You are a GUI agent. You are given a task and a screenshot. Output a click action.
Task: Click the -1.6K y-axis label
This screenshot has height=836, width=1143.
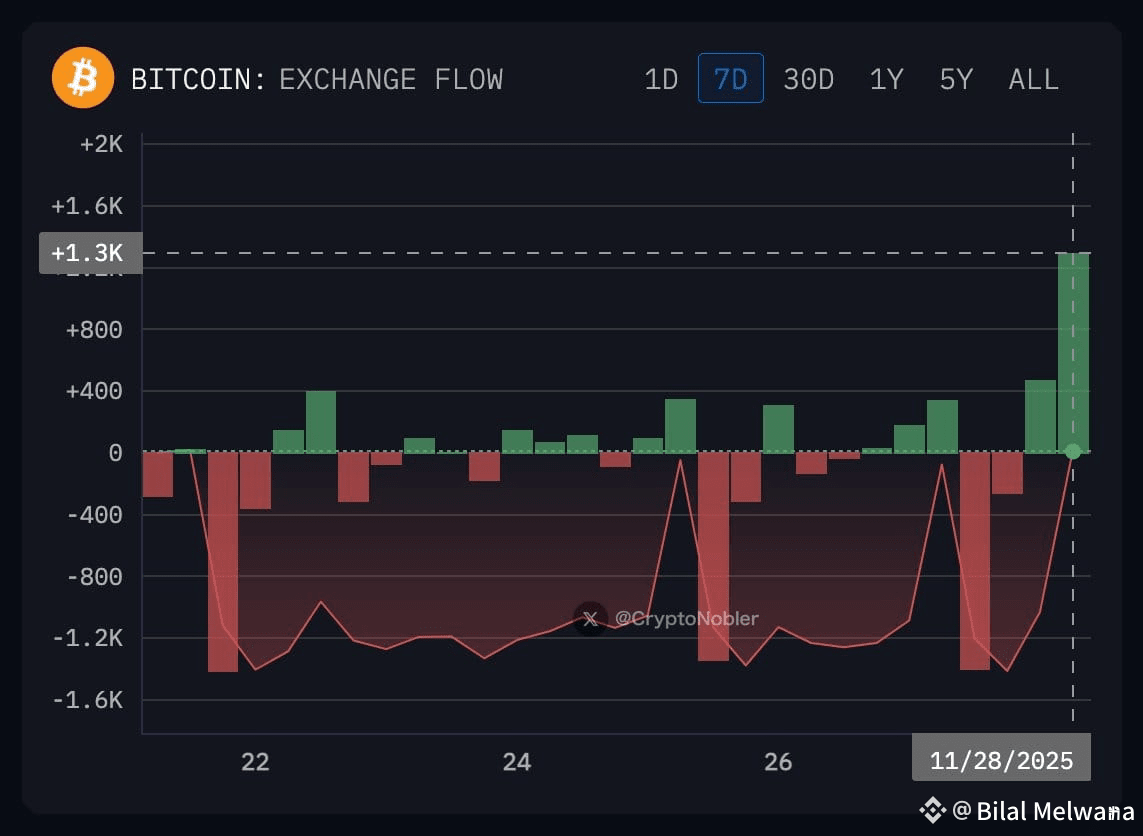(87, 700)
